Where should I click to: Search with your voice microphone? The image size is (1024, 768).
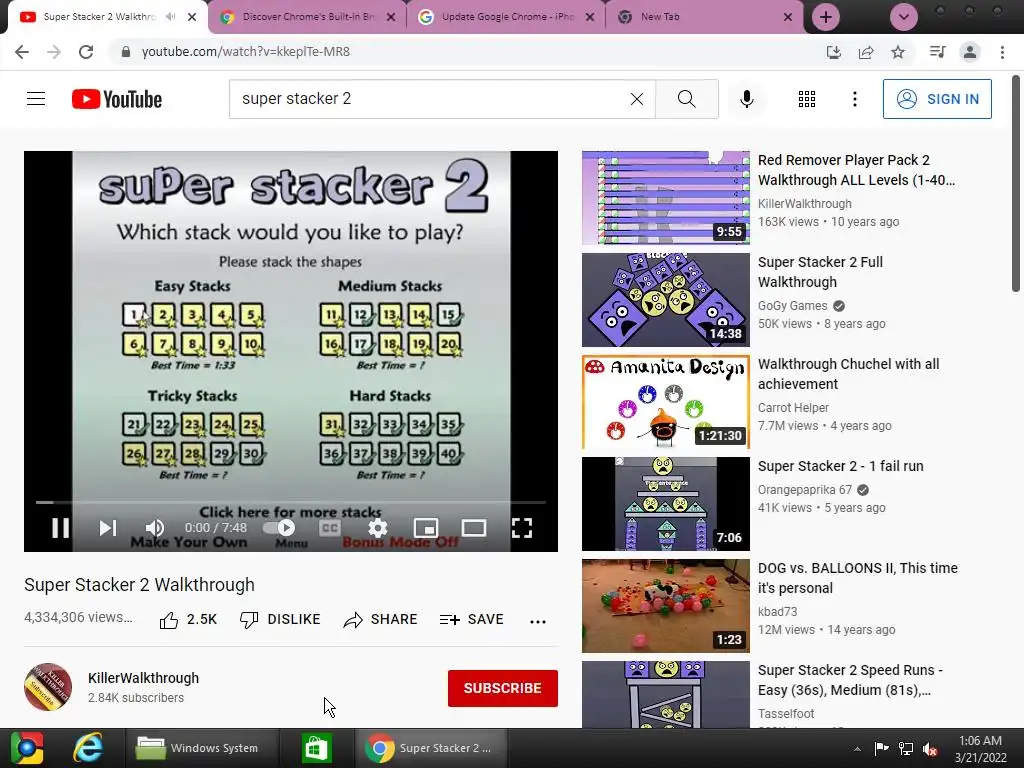[x=746, y=99]
